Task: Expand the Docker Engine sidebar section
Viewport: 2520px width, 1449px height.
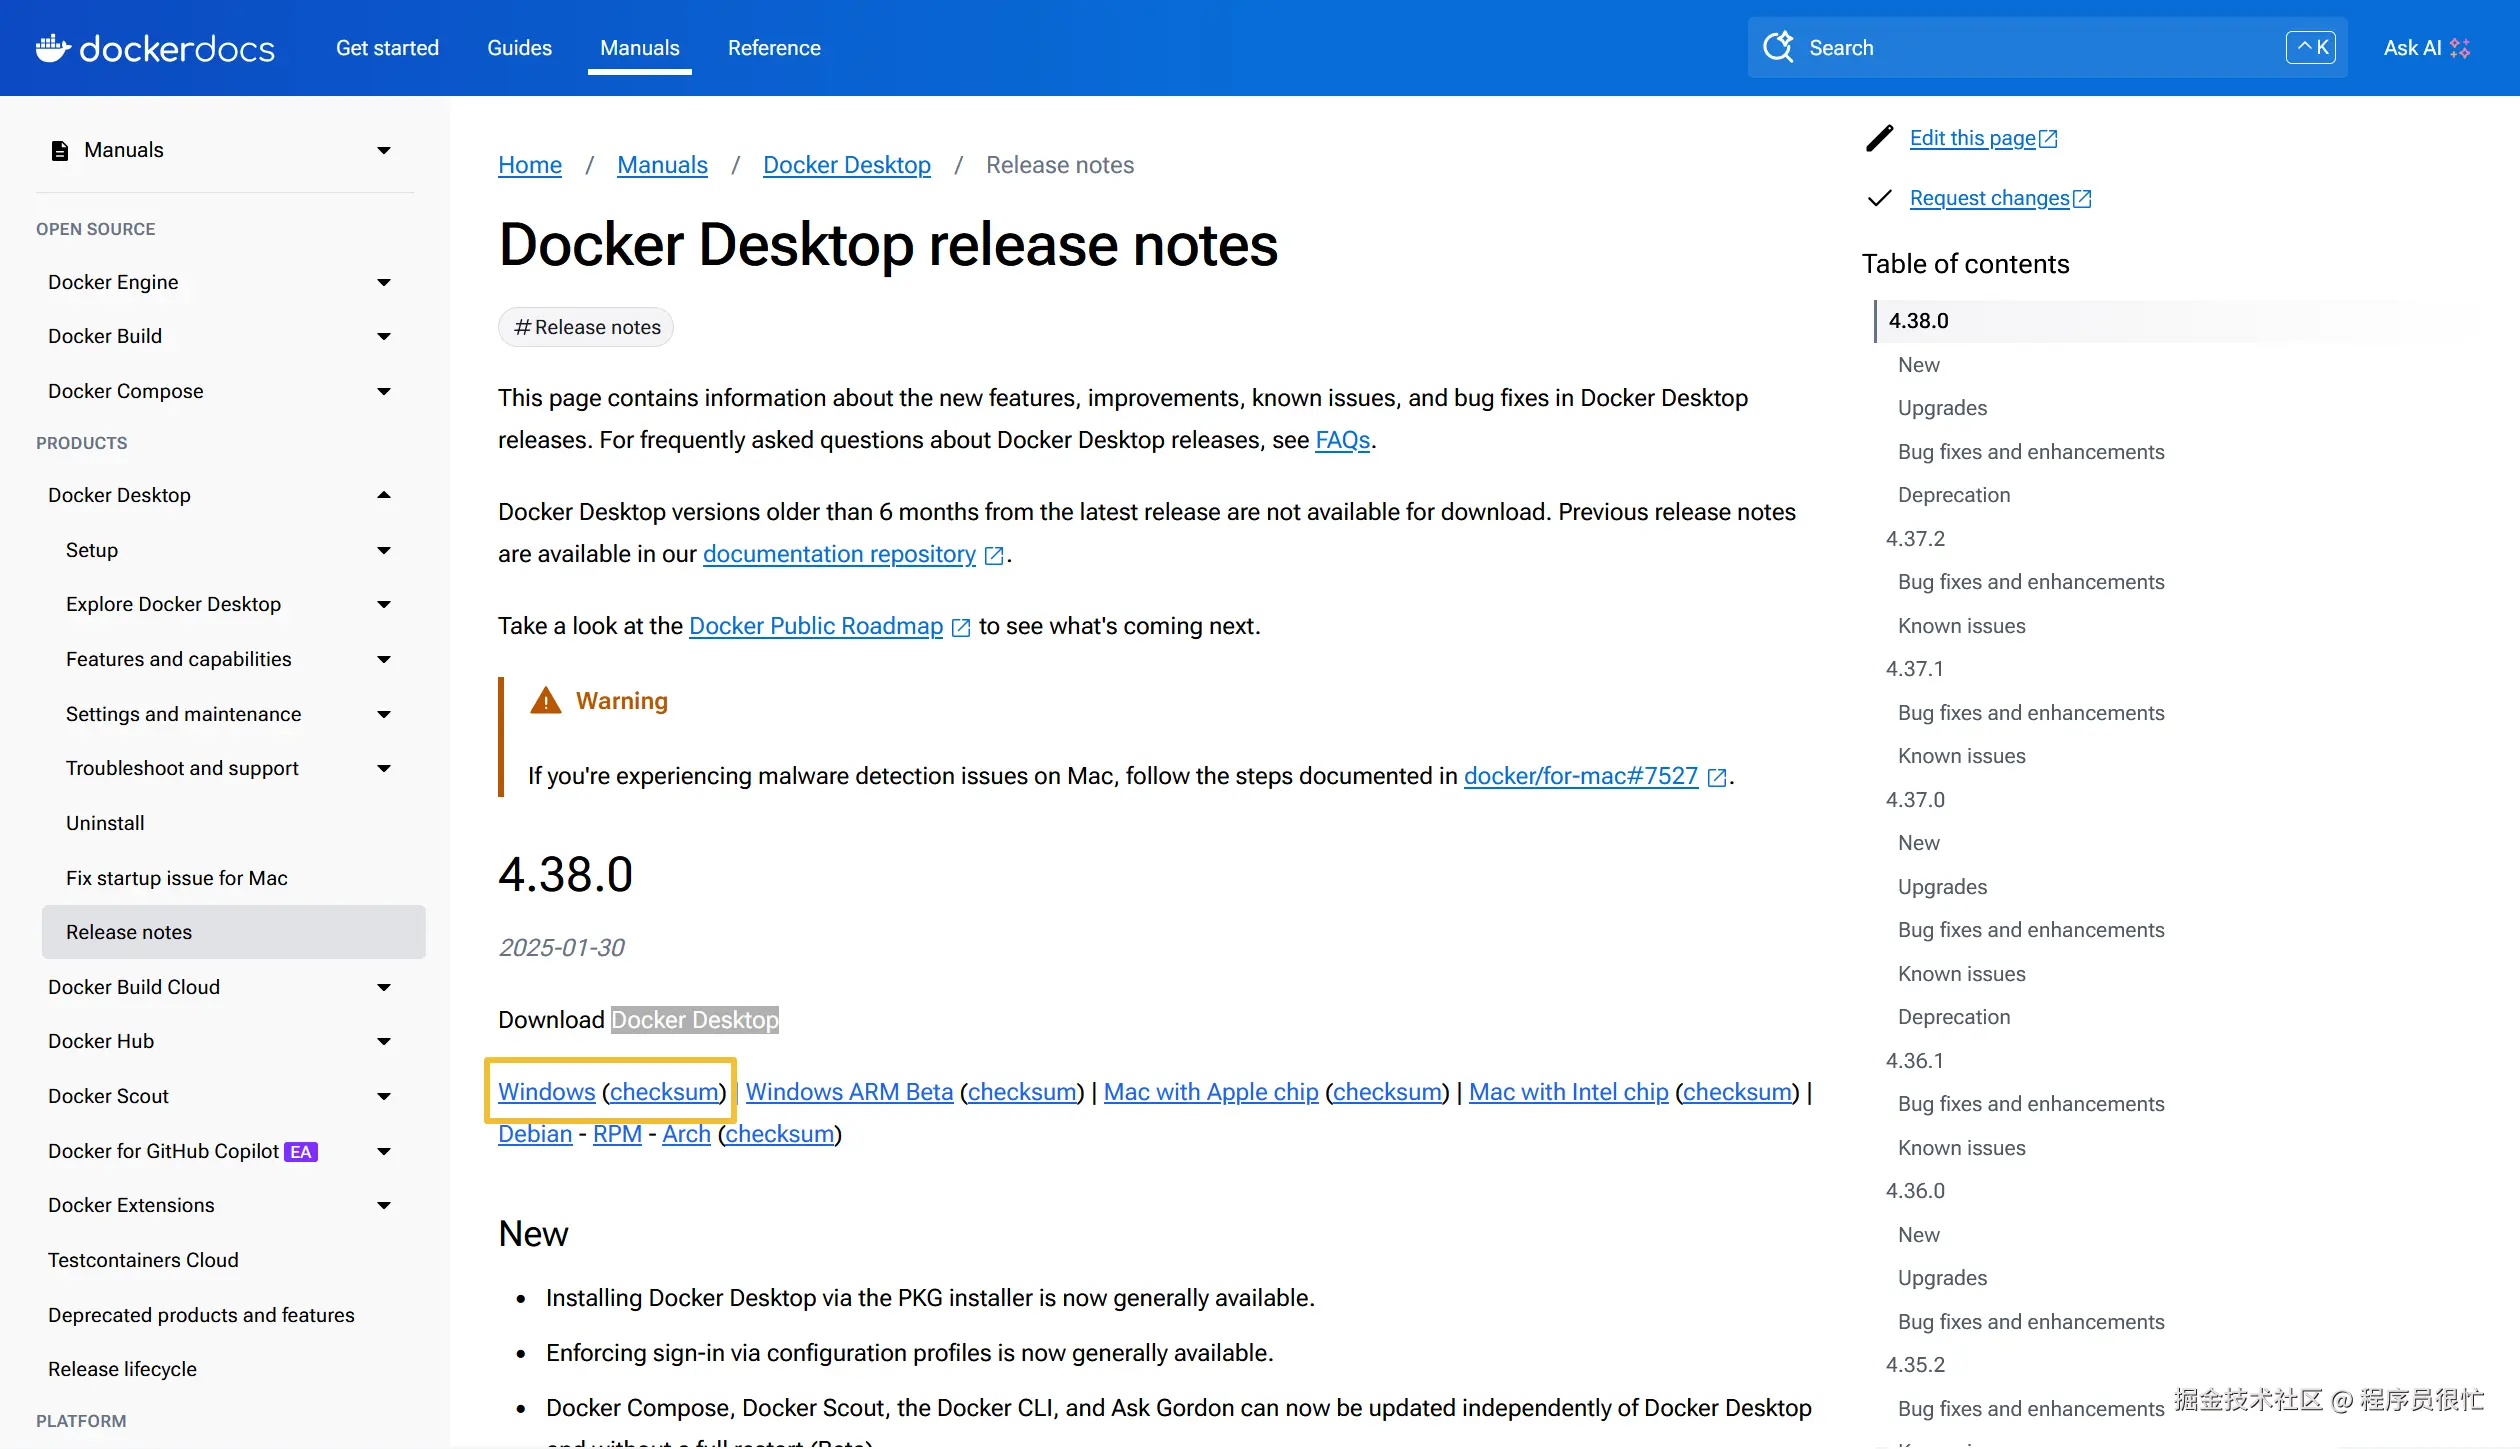Action: pyautogui.click(x=384, y=282)
